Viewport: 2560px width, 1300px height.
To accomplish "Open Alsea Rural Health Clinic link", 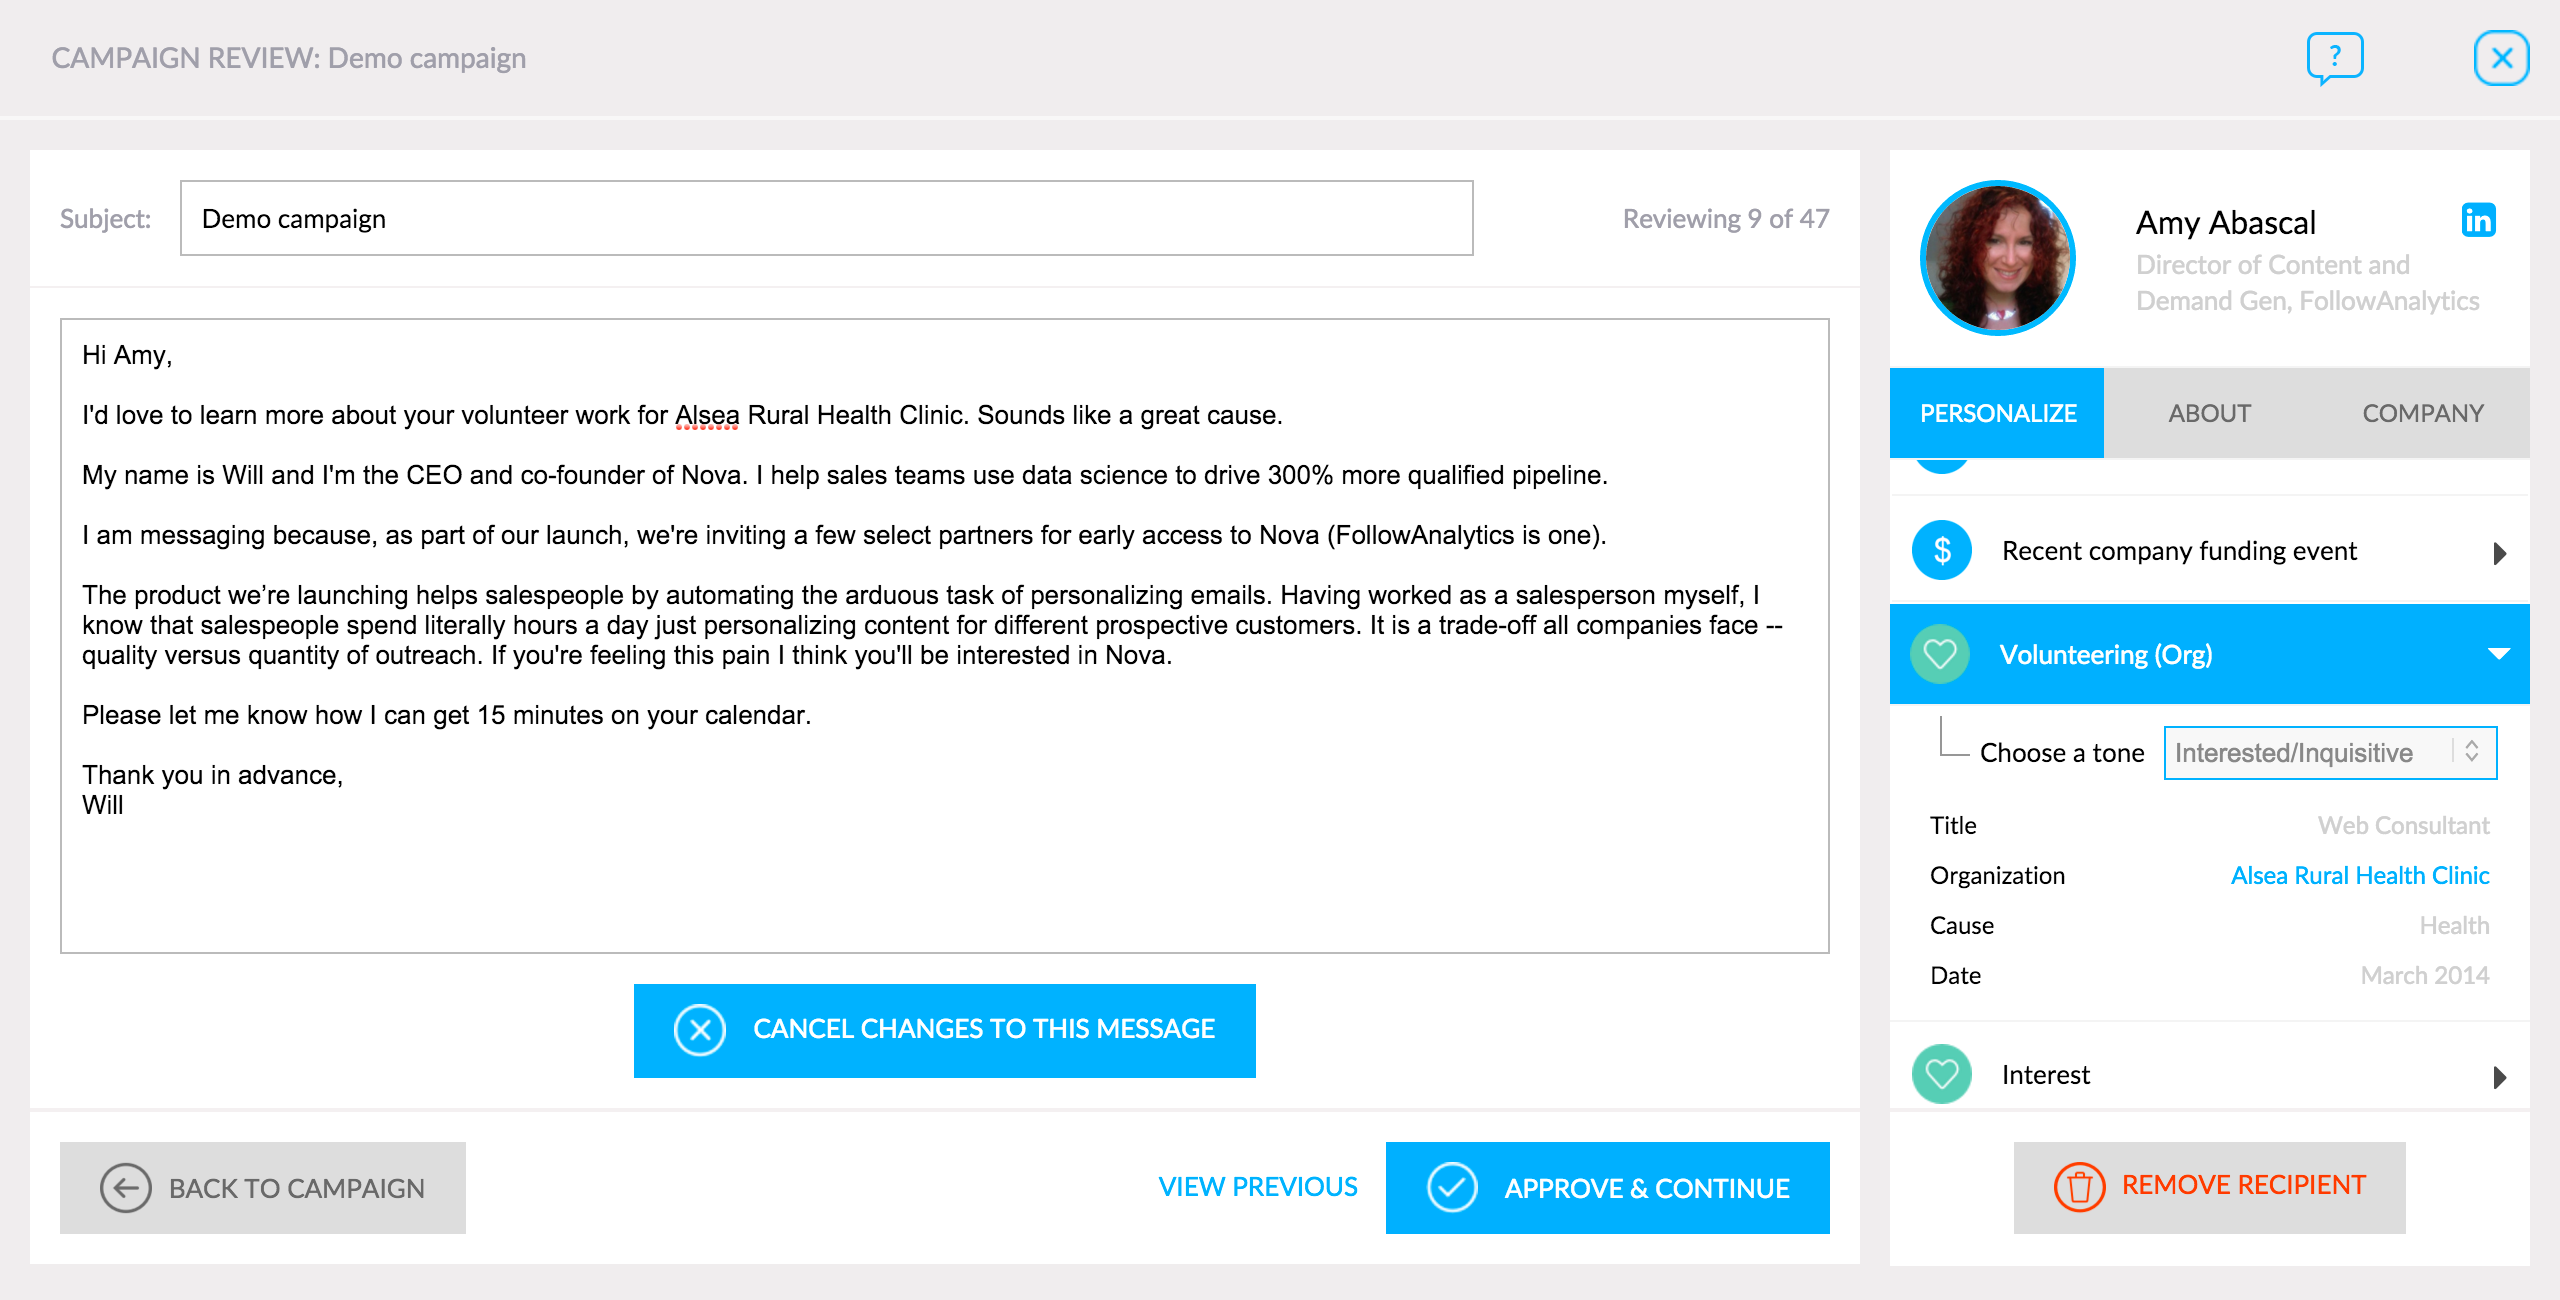I will pos(2359,875).
